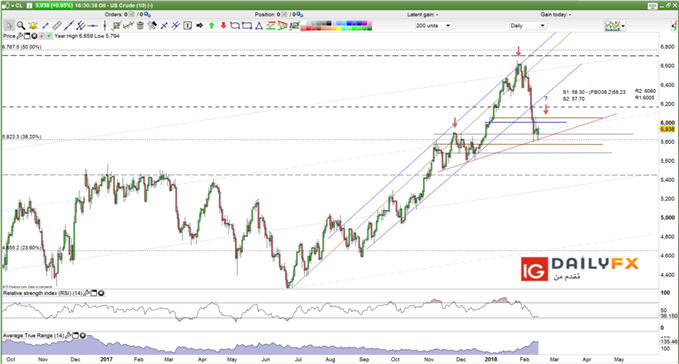679x364 pixels.
Task: Select the parallel channel lines tool
Action: pos(81,26)
